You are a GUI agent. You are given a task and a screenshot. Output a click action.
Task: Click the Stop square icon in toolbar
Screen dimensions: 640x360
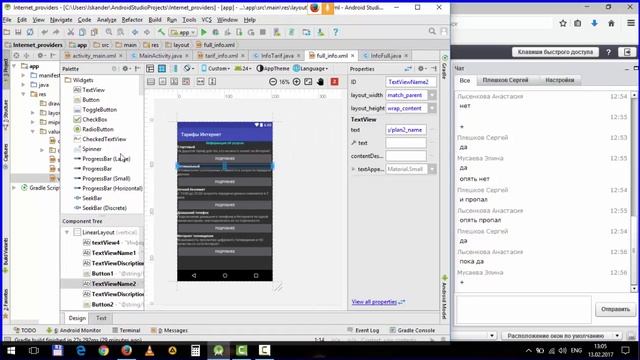(263, 32)
